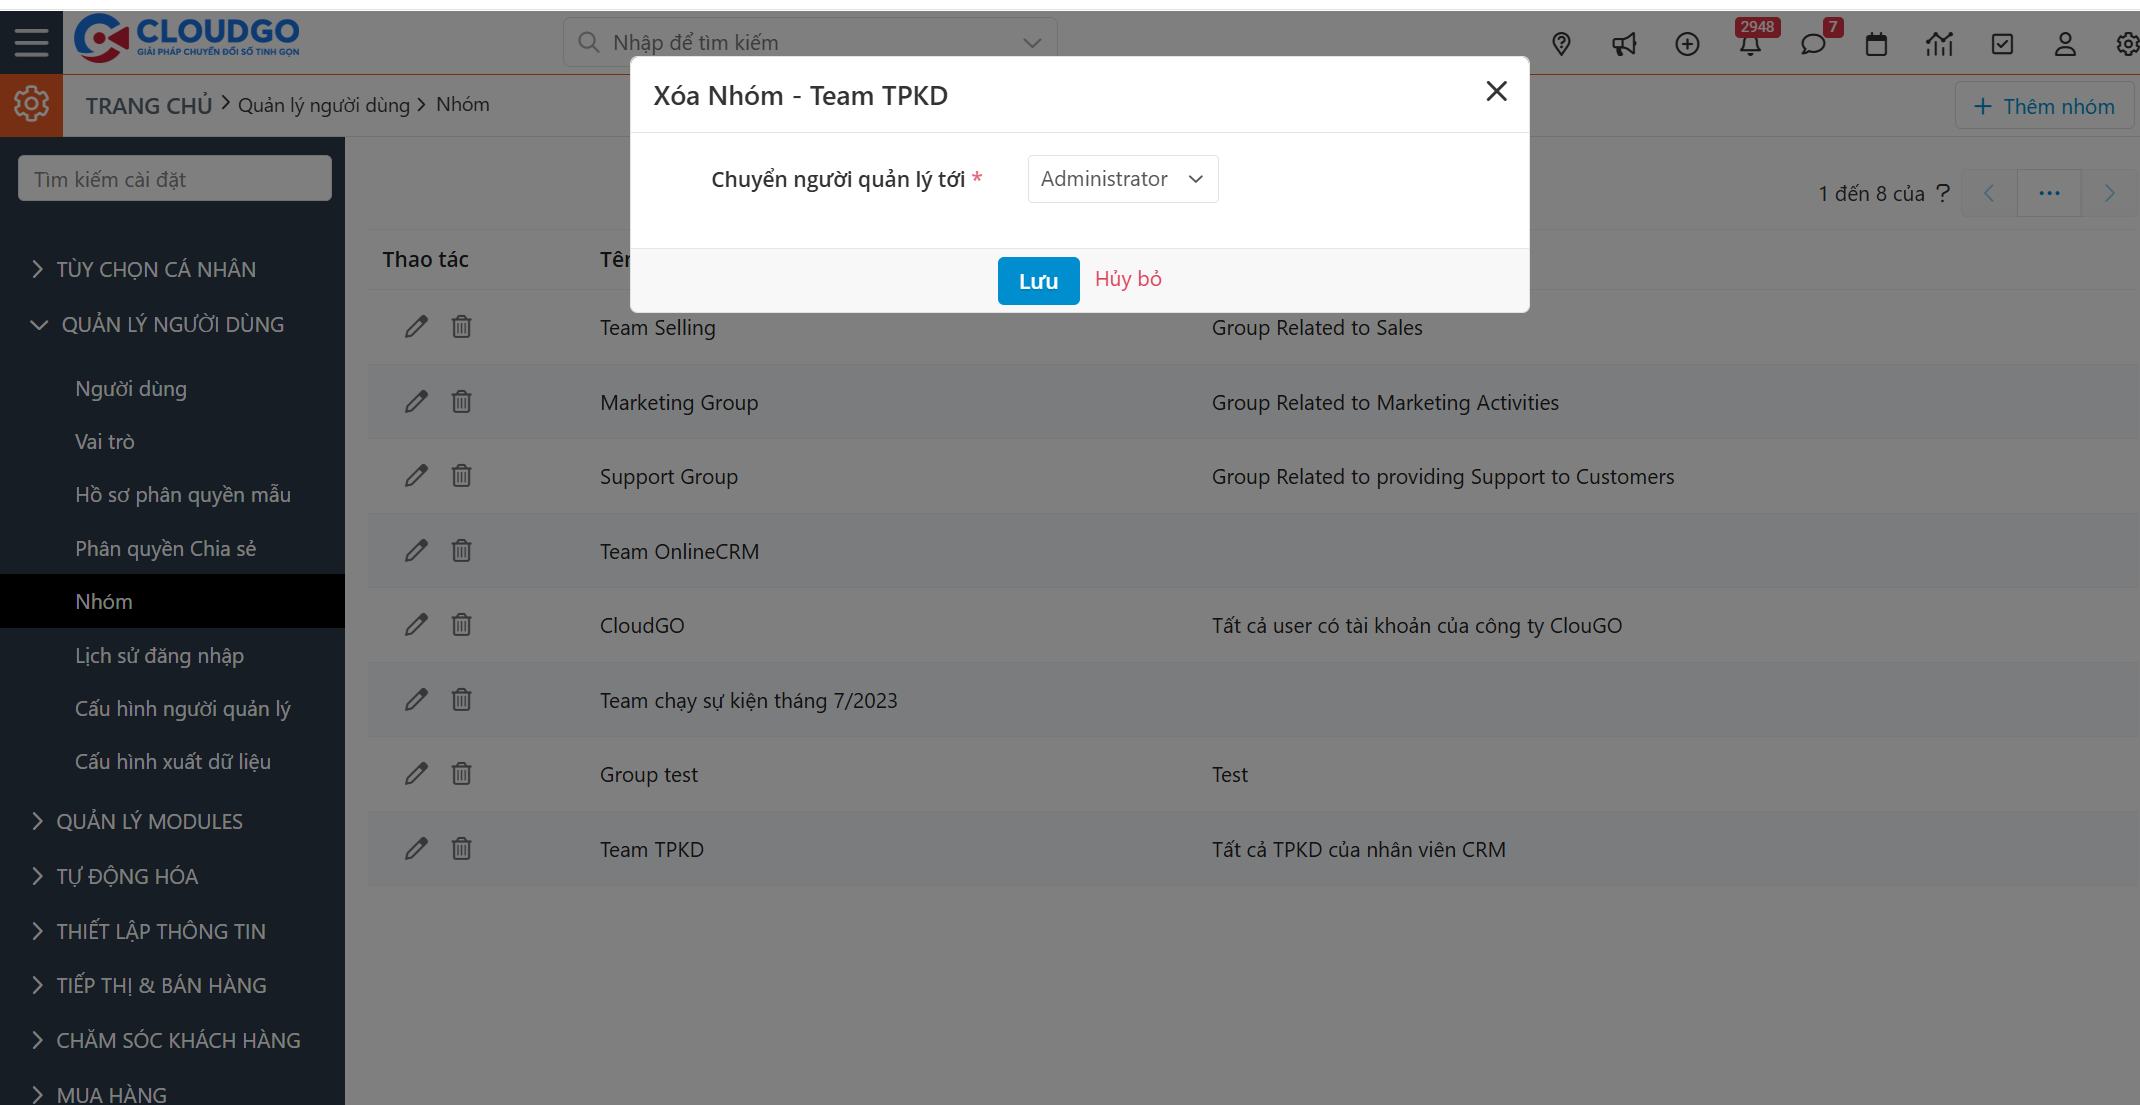The height and width of the screenshot is (1105, 2140).
Task: Expand the search filter chevron in search bar
Action: click(1031, 42)
